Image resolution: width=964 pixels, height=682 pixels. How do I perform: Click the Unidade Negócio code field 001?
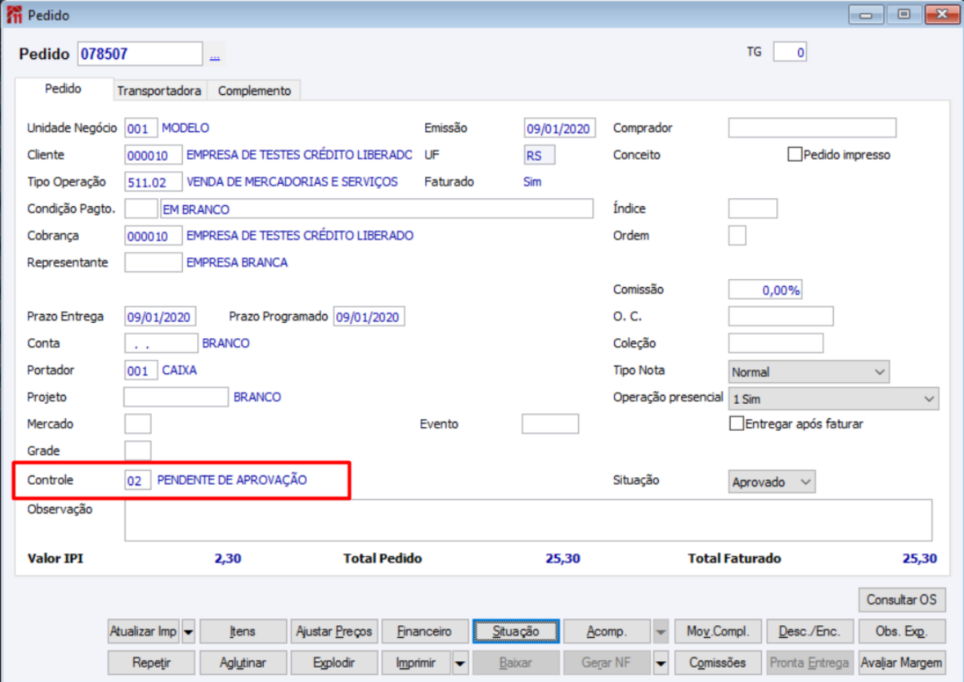click(141, 129)
